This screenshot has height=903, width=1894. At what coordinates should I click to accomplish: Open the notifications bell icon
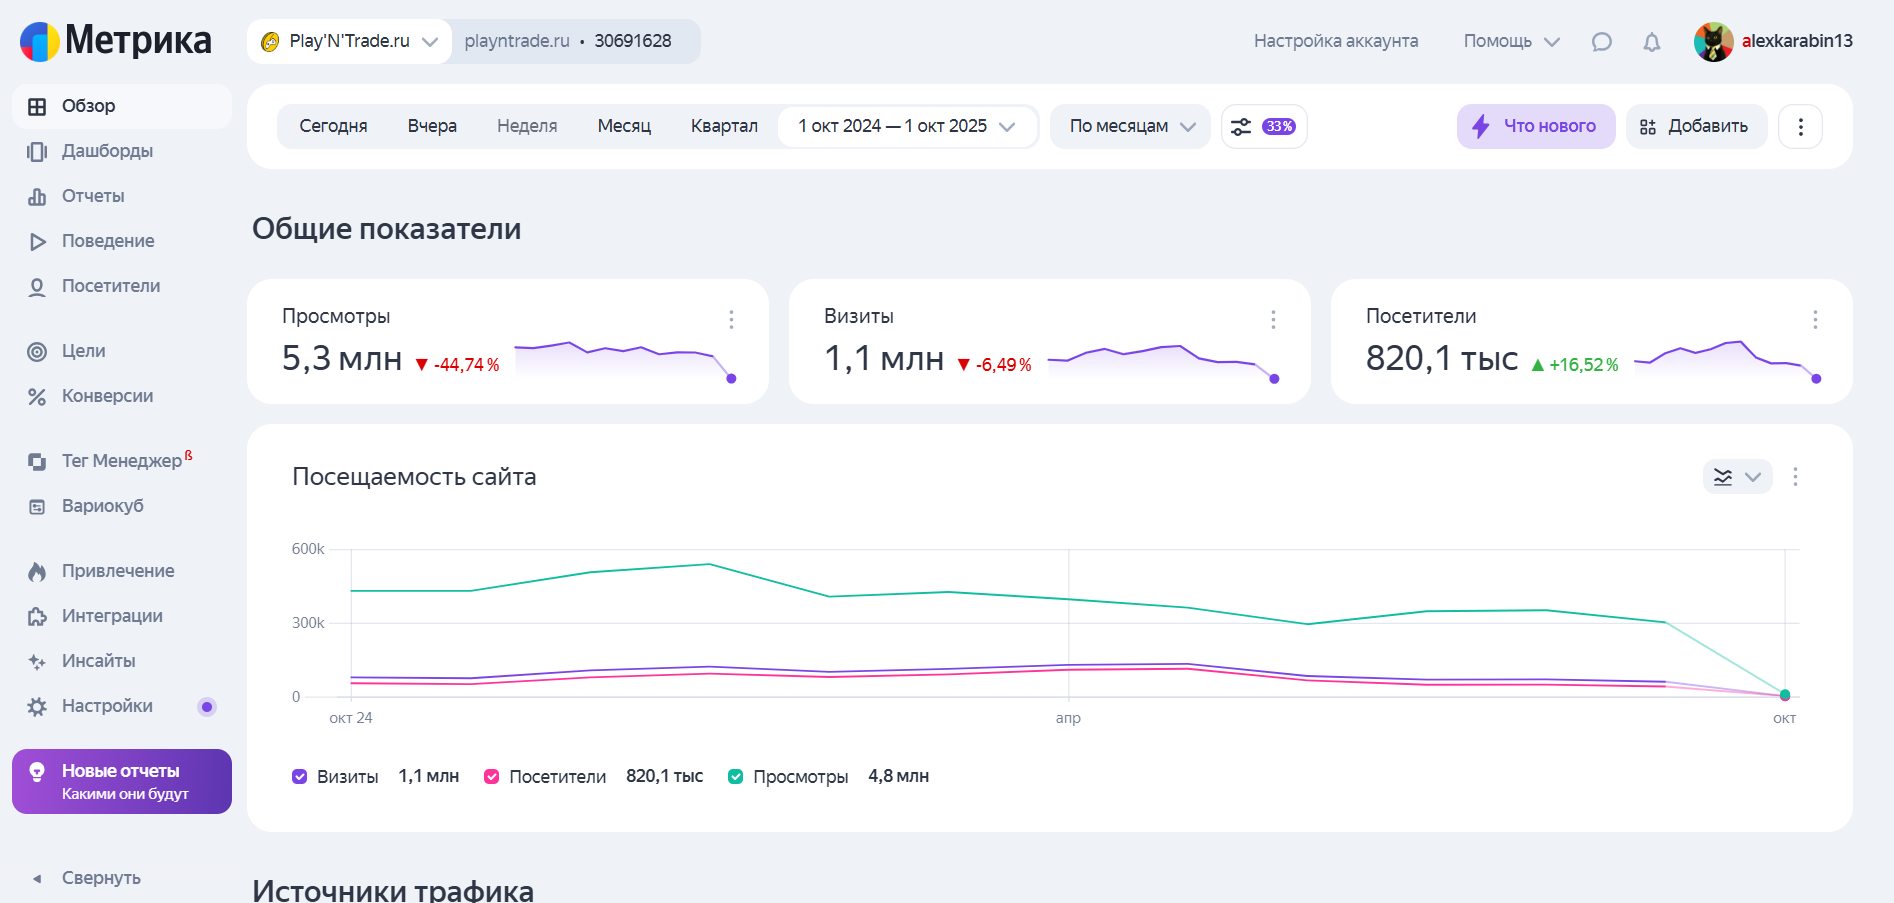click(x=1652, y=42)
